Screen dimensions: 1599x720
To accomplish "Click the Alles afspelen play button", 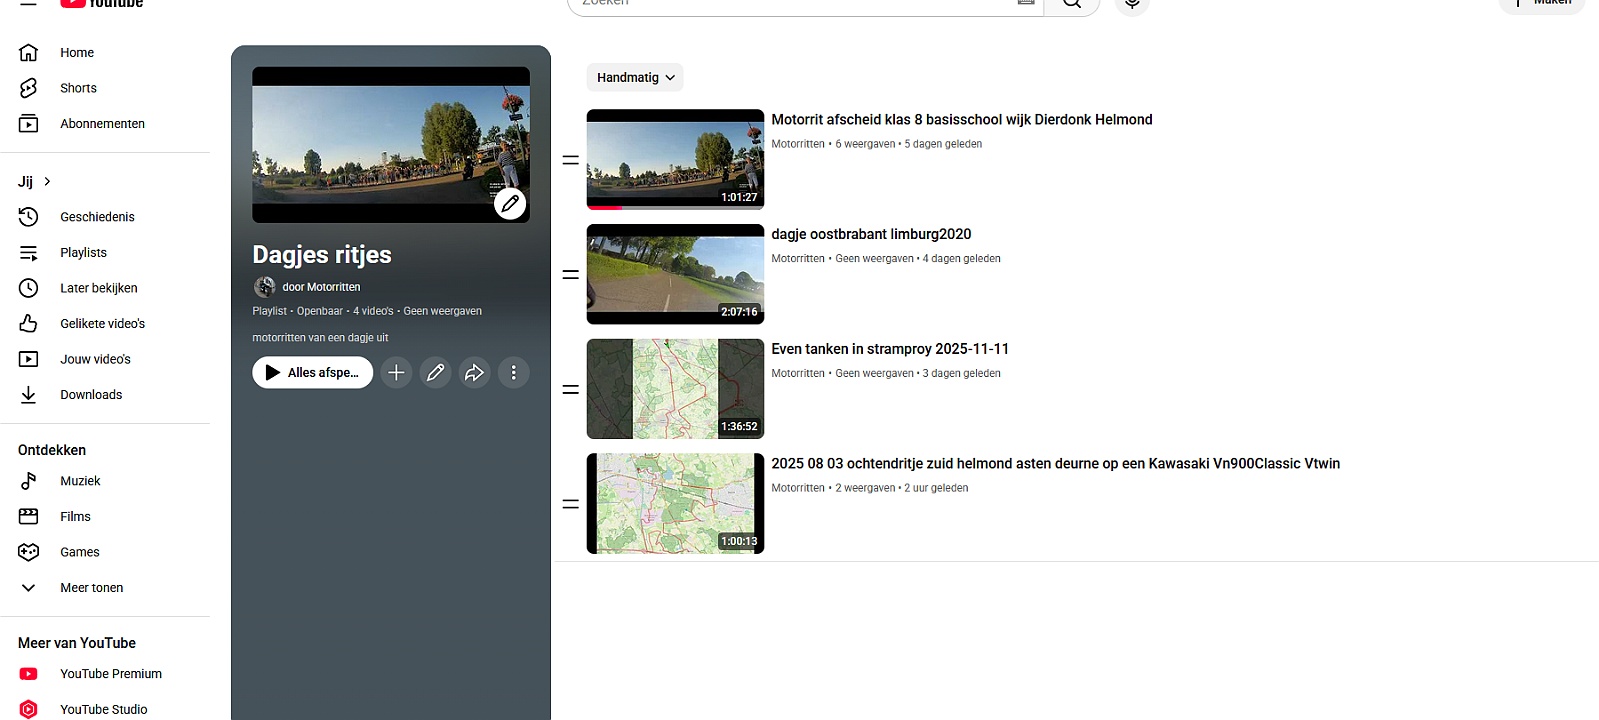I will [313, 373].
